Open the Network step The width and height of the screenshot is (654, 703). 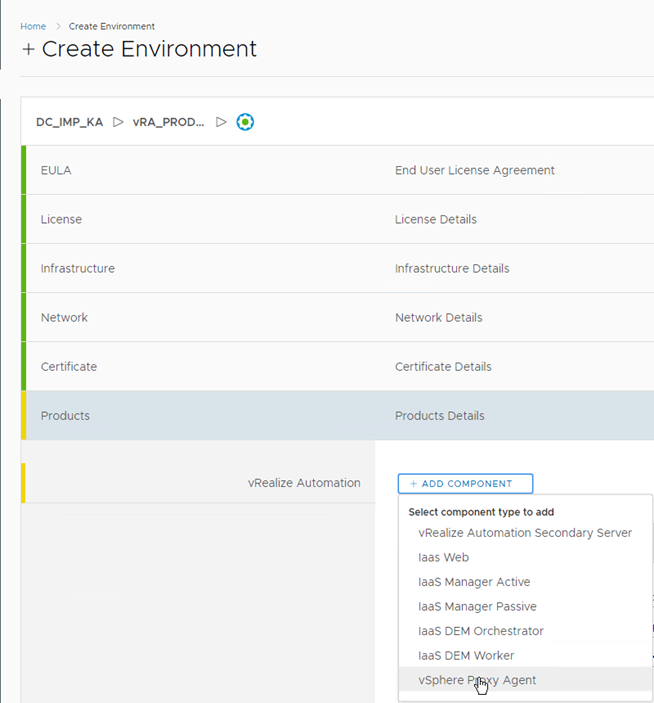tap(64, 317)
